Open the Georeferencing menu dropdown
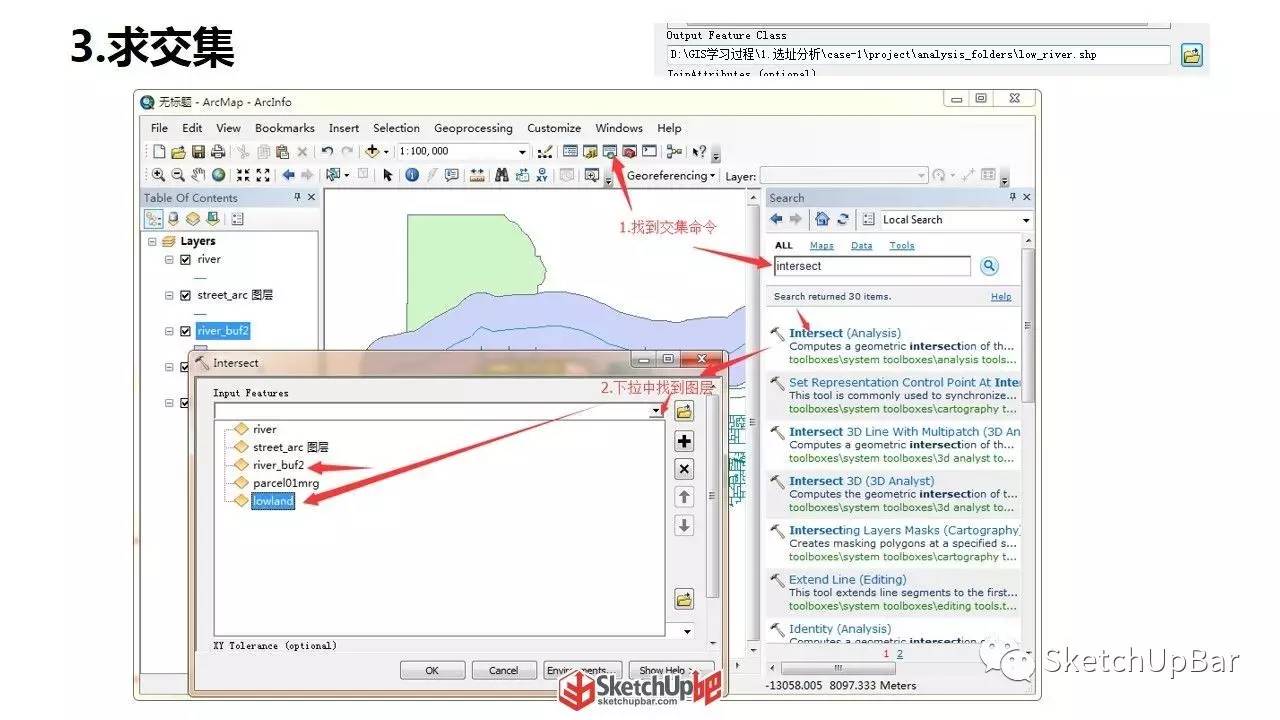The image size is (1280, 720). [x=671, y=176]
